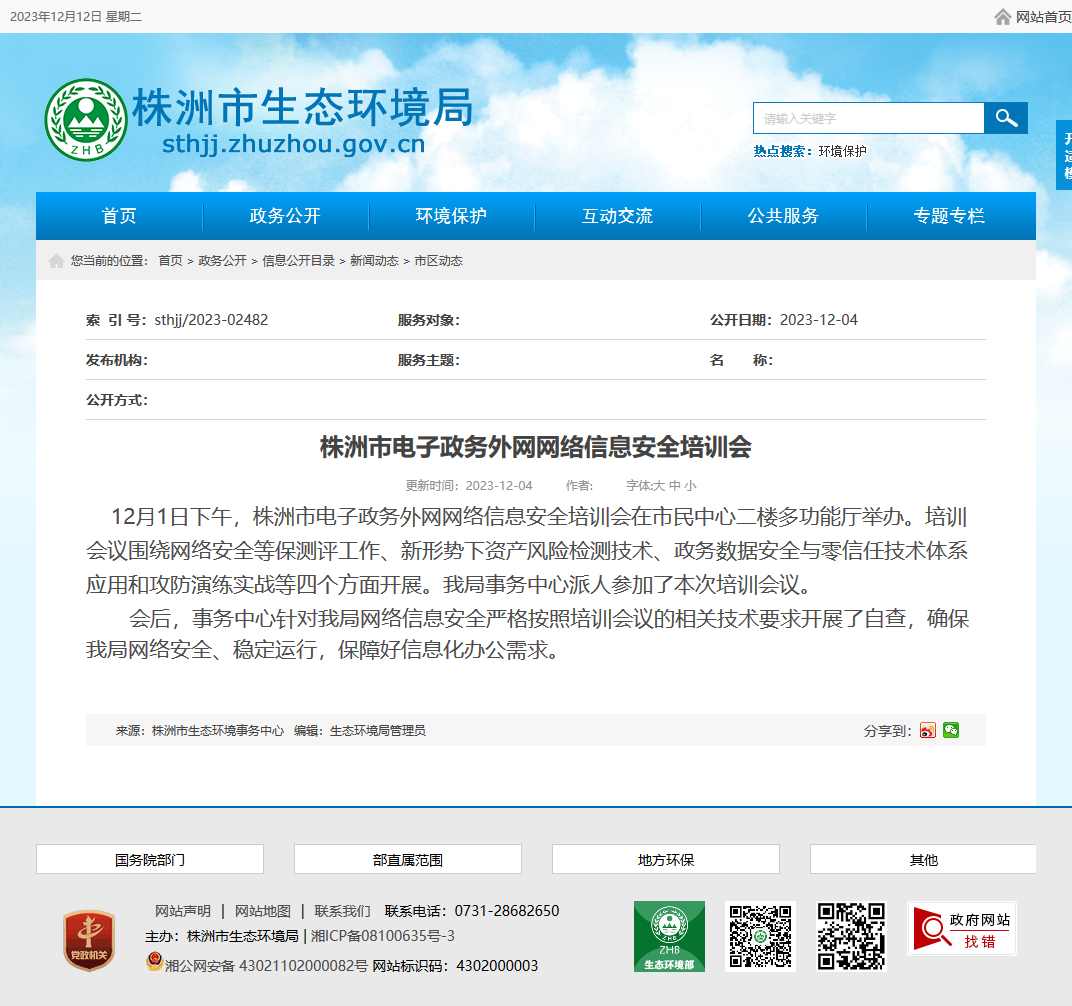This screenshot has height=1006, width=1072.
Task: Open the 网站地图 footer link
Action: 263,911
